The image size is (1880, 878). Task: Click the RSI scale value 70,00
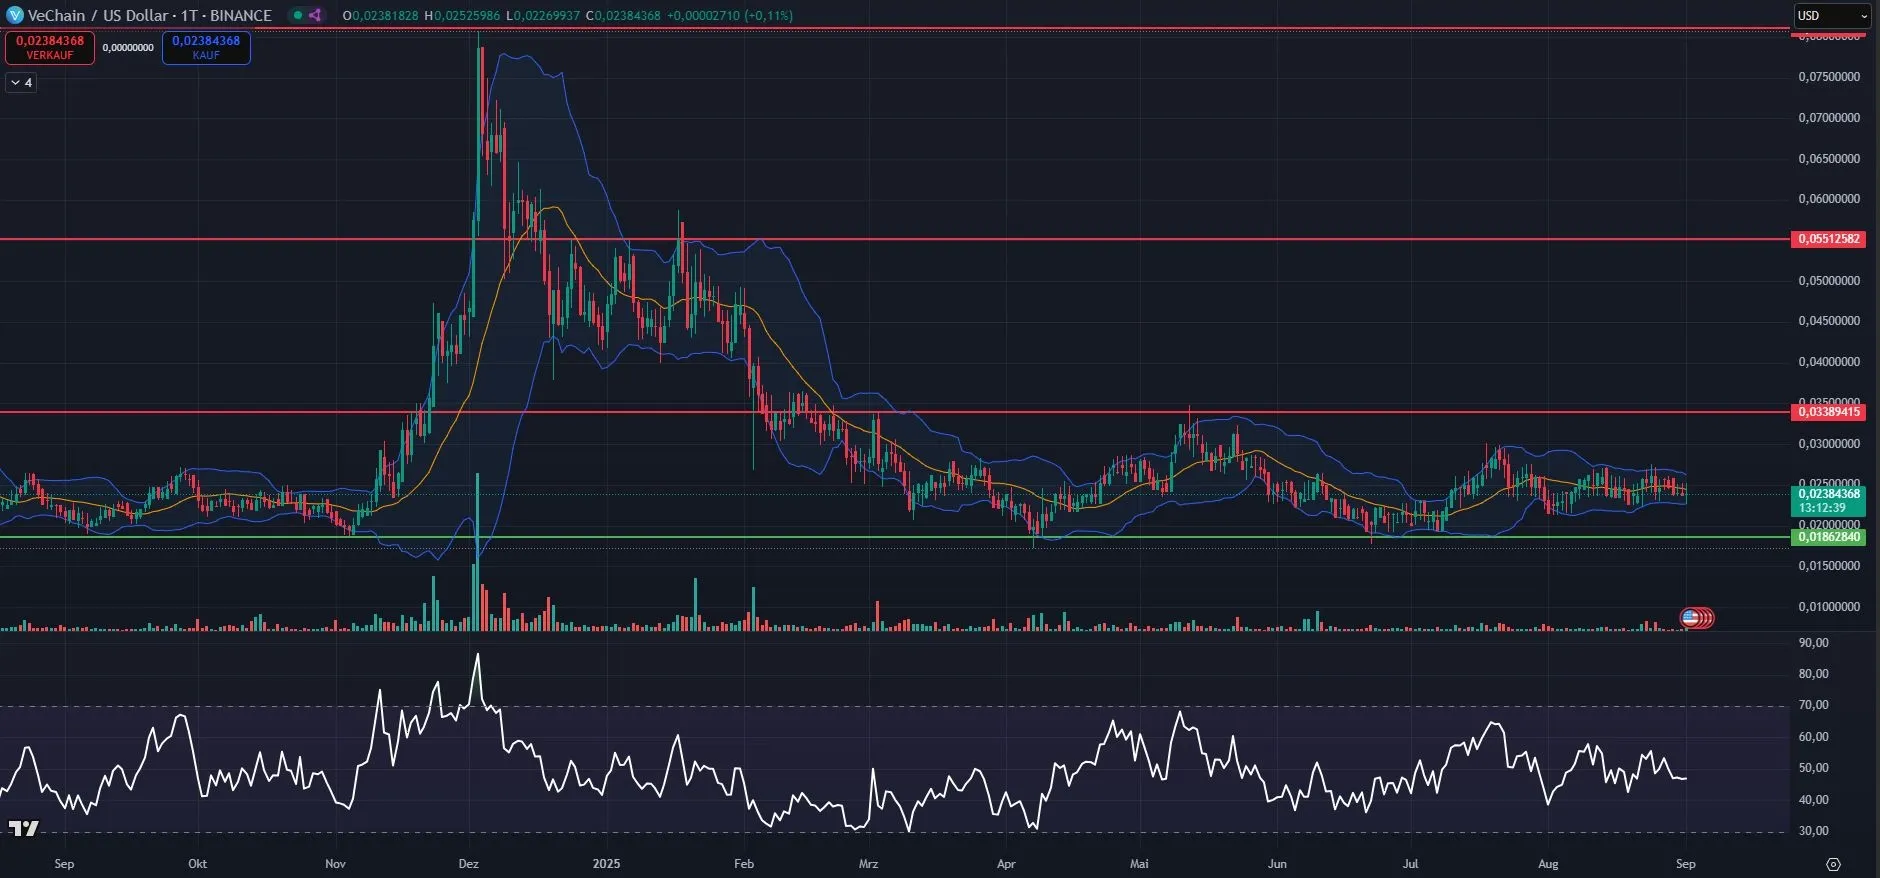click(1814, 705)
